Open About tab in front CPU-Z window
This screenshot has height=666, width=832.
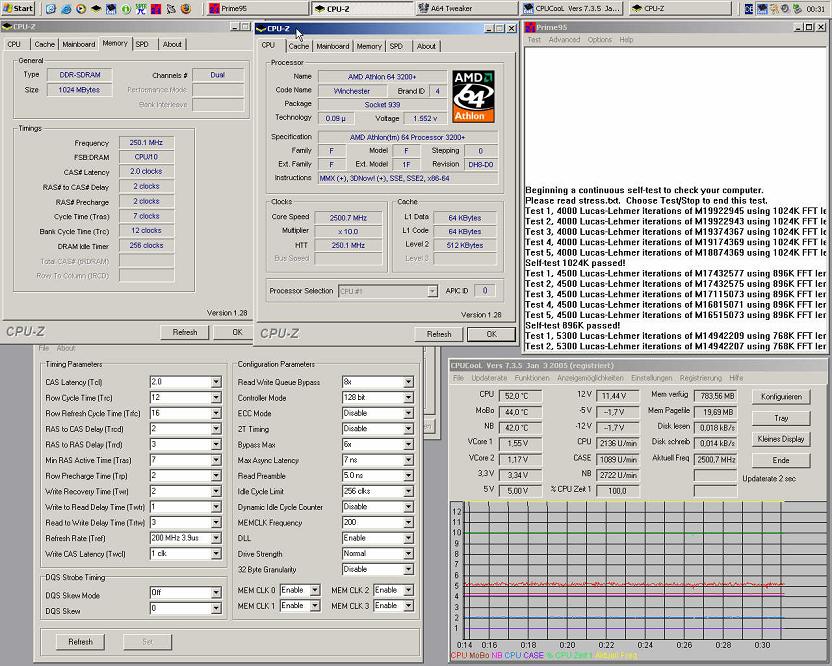[426, 47]
